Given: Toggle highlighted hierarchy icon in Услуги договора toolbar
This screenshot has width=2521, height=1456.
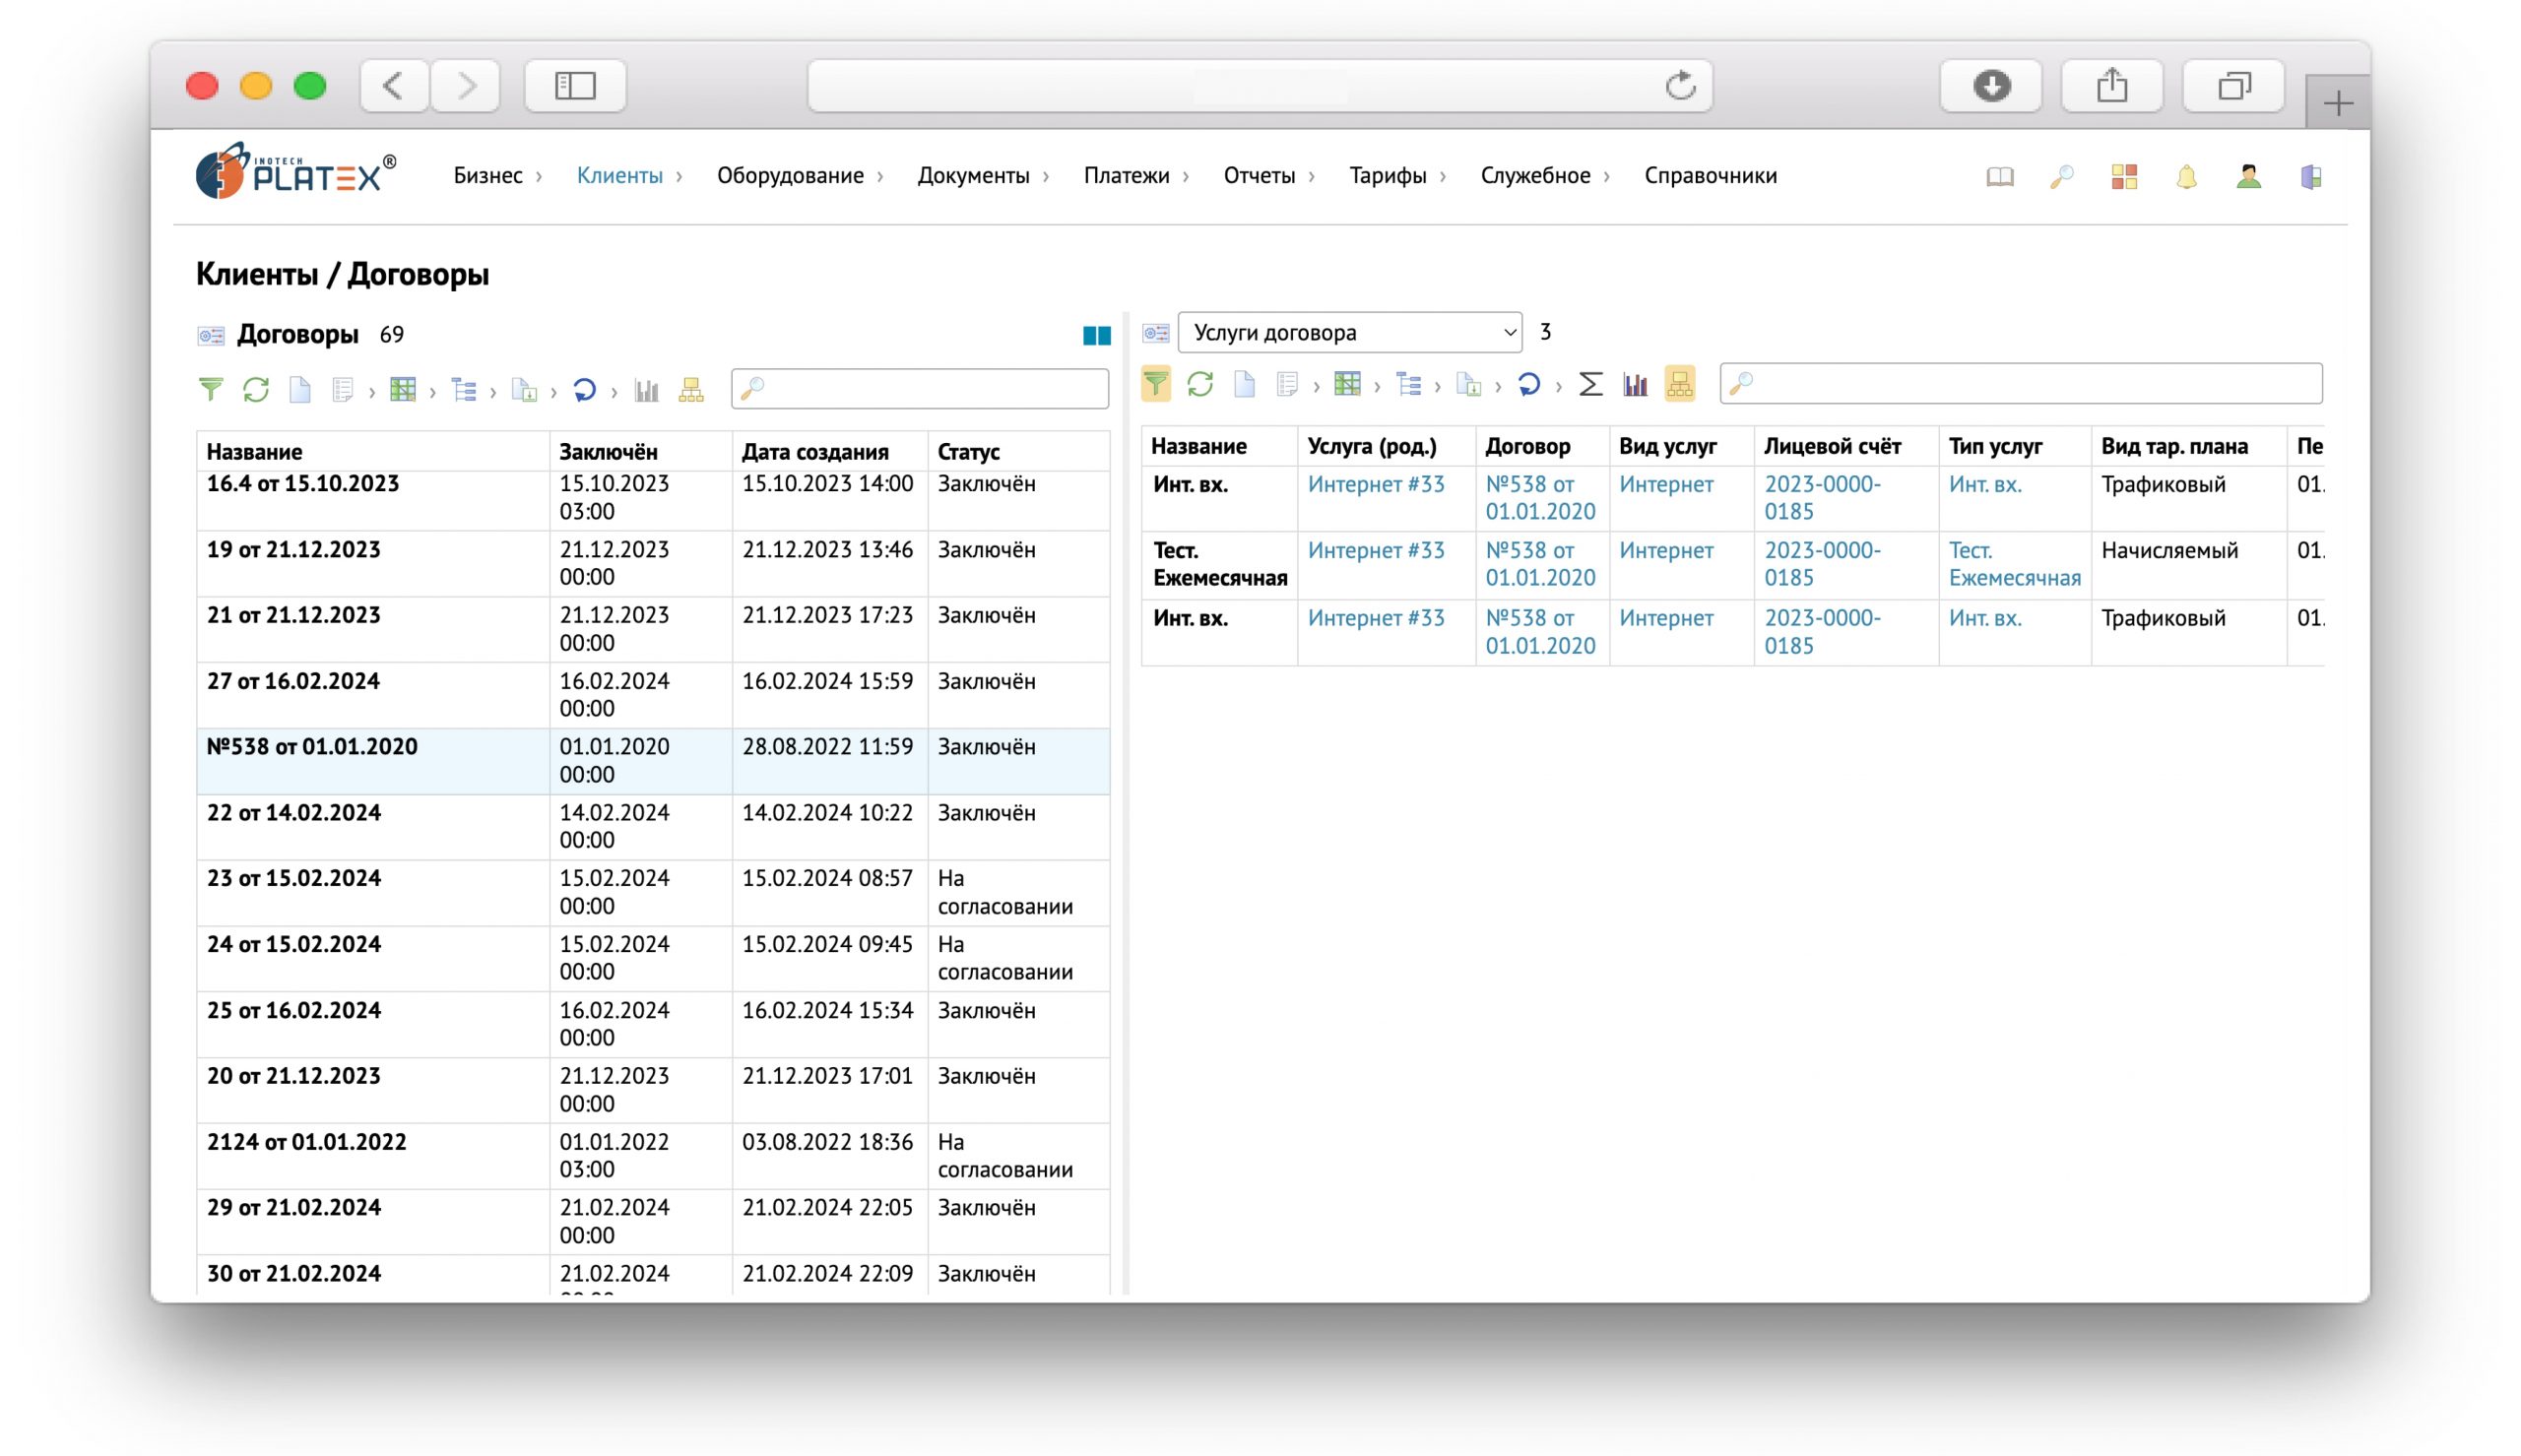Looking at the screenshot, I should tap(1680, 384).
